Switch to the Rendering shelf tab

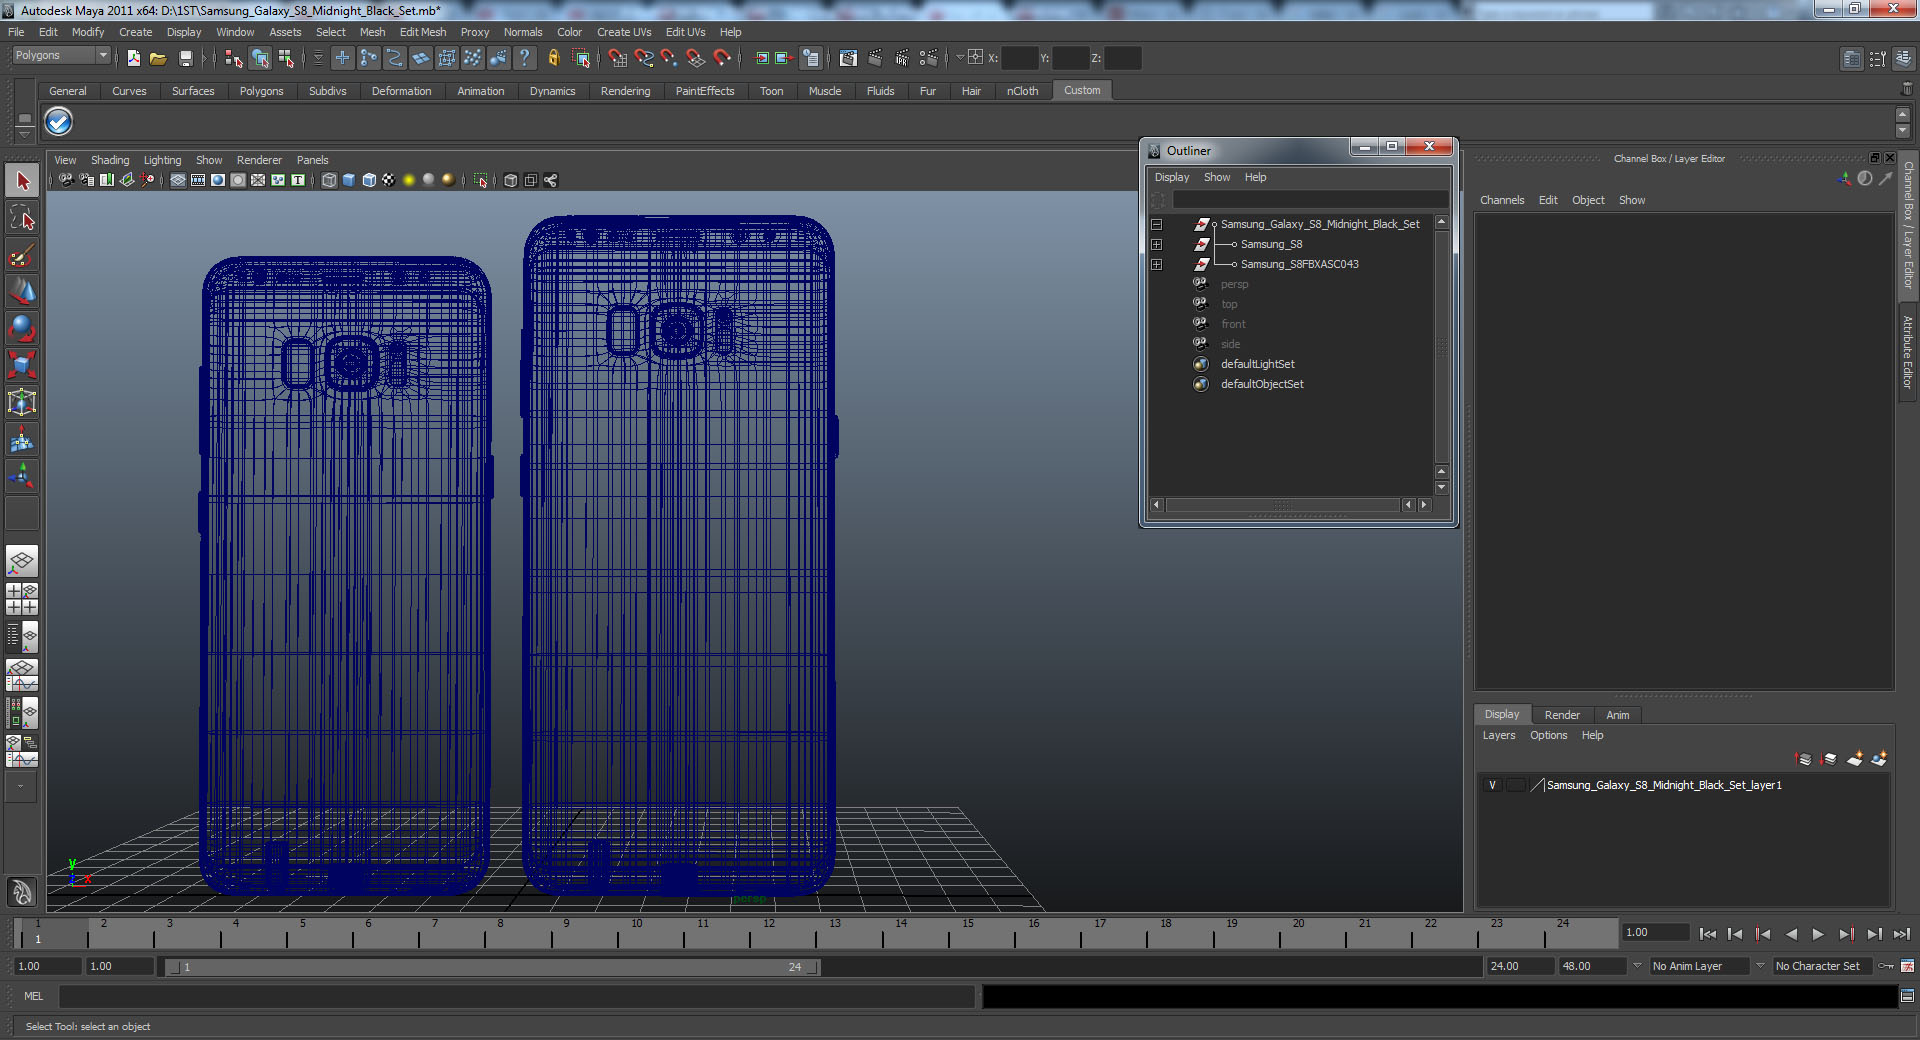(x=625, y=91)
